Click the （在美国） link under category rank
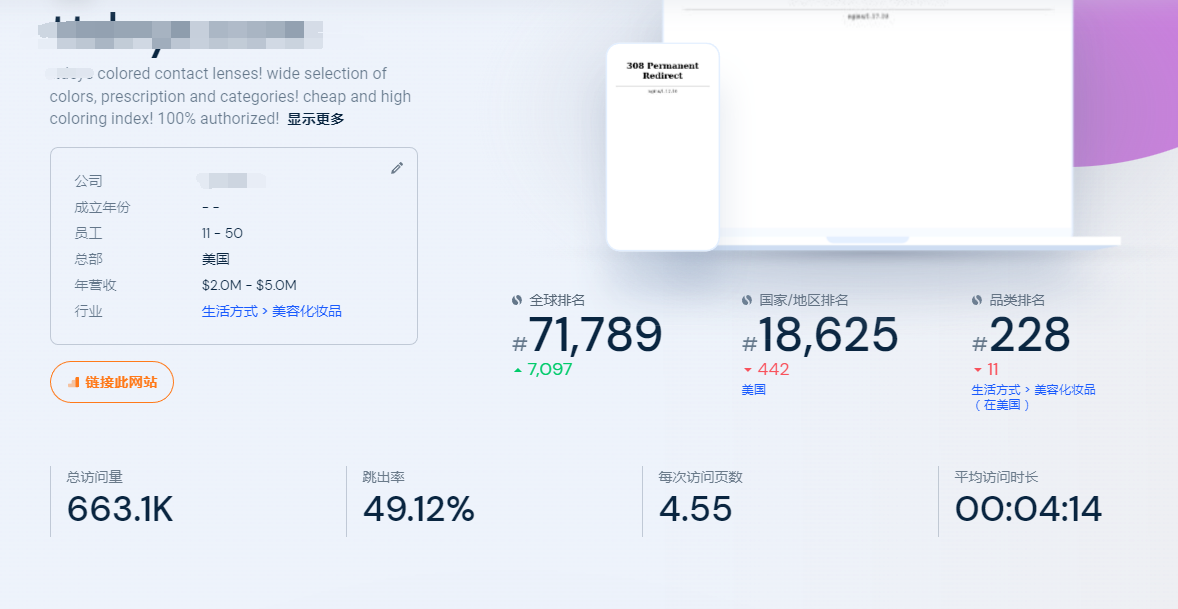The image size is (1178, 609). pos(1003,405)
